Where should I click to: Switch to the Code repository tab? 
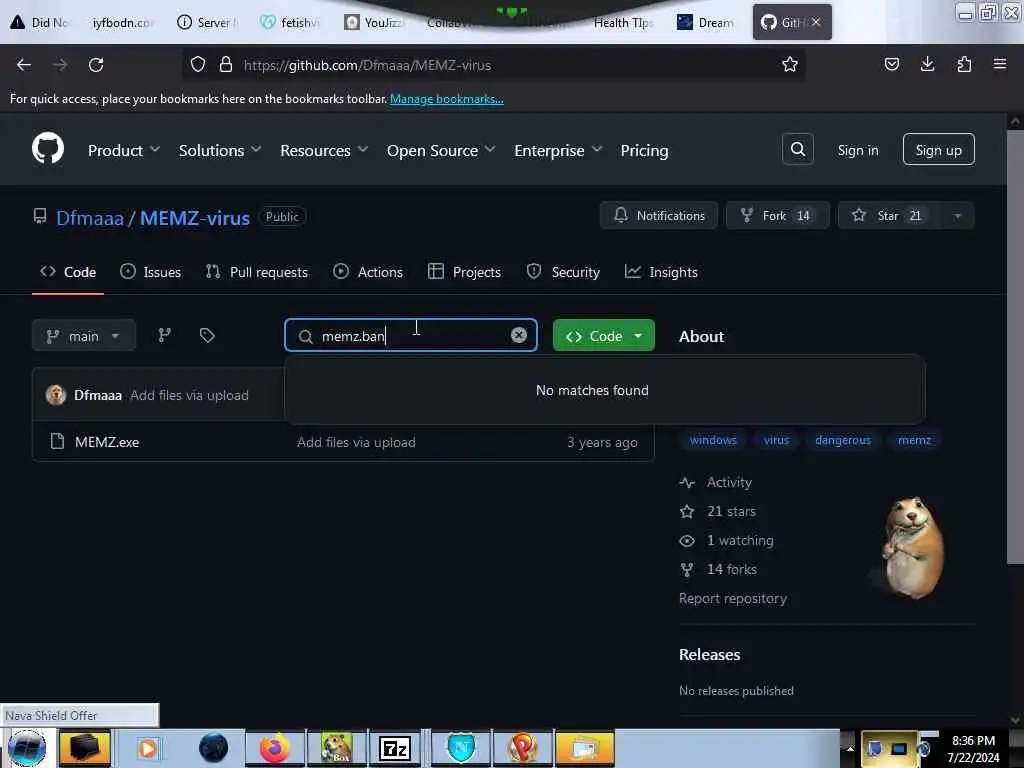68,272
